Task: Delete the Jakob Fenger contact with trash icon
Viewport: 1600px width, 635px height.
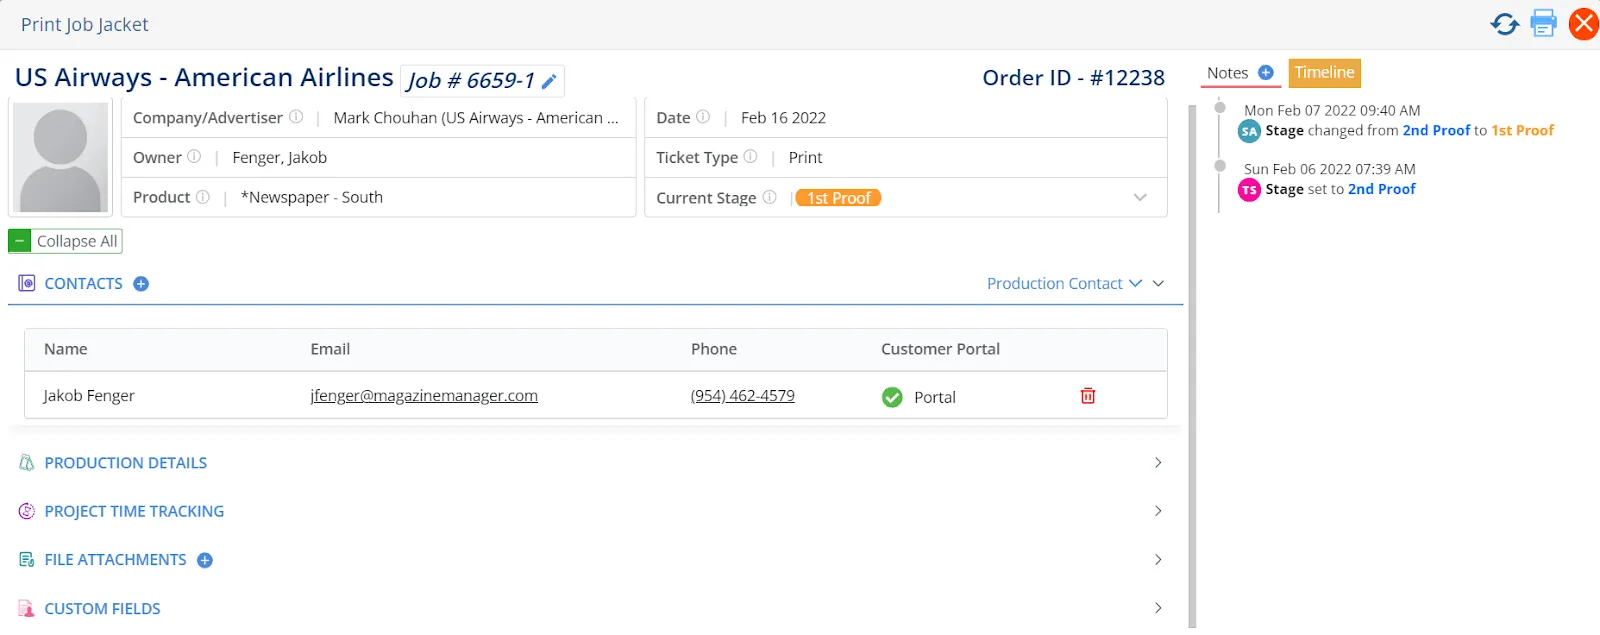Action: 1088,396
